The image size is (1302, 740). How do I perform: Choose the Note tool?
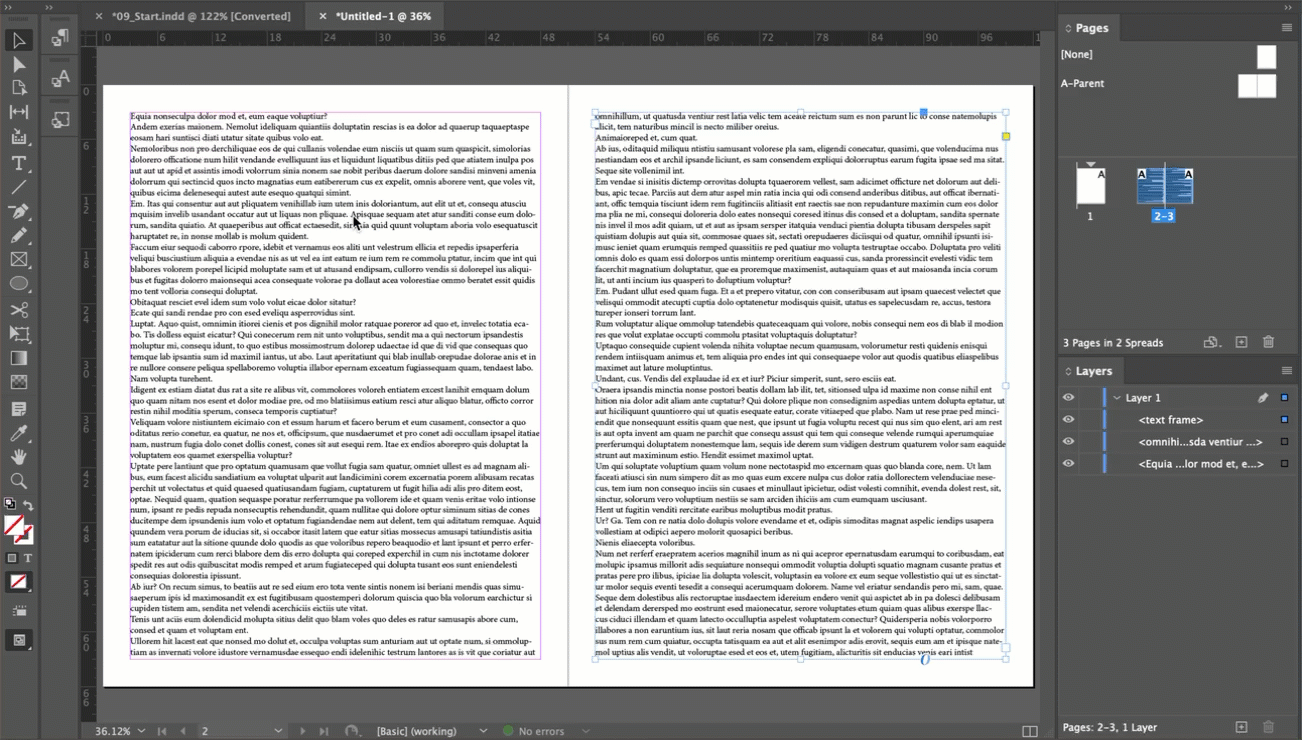(x=18, y=408)
